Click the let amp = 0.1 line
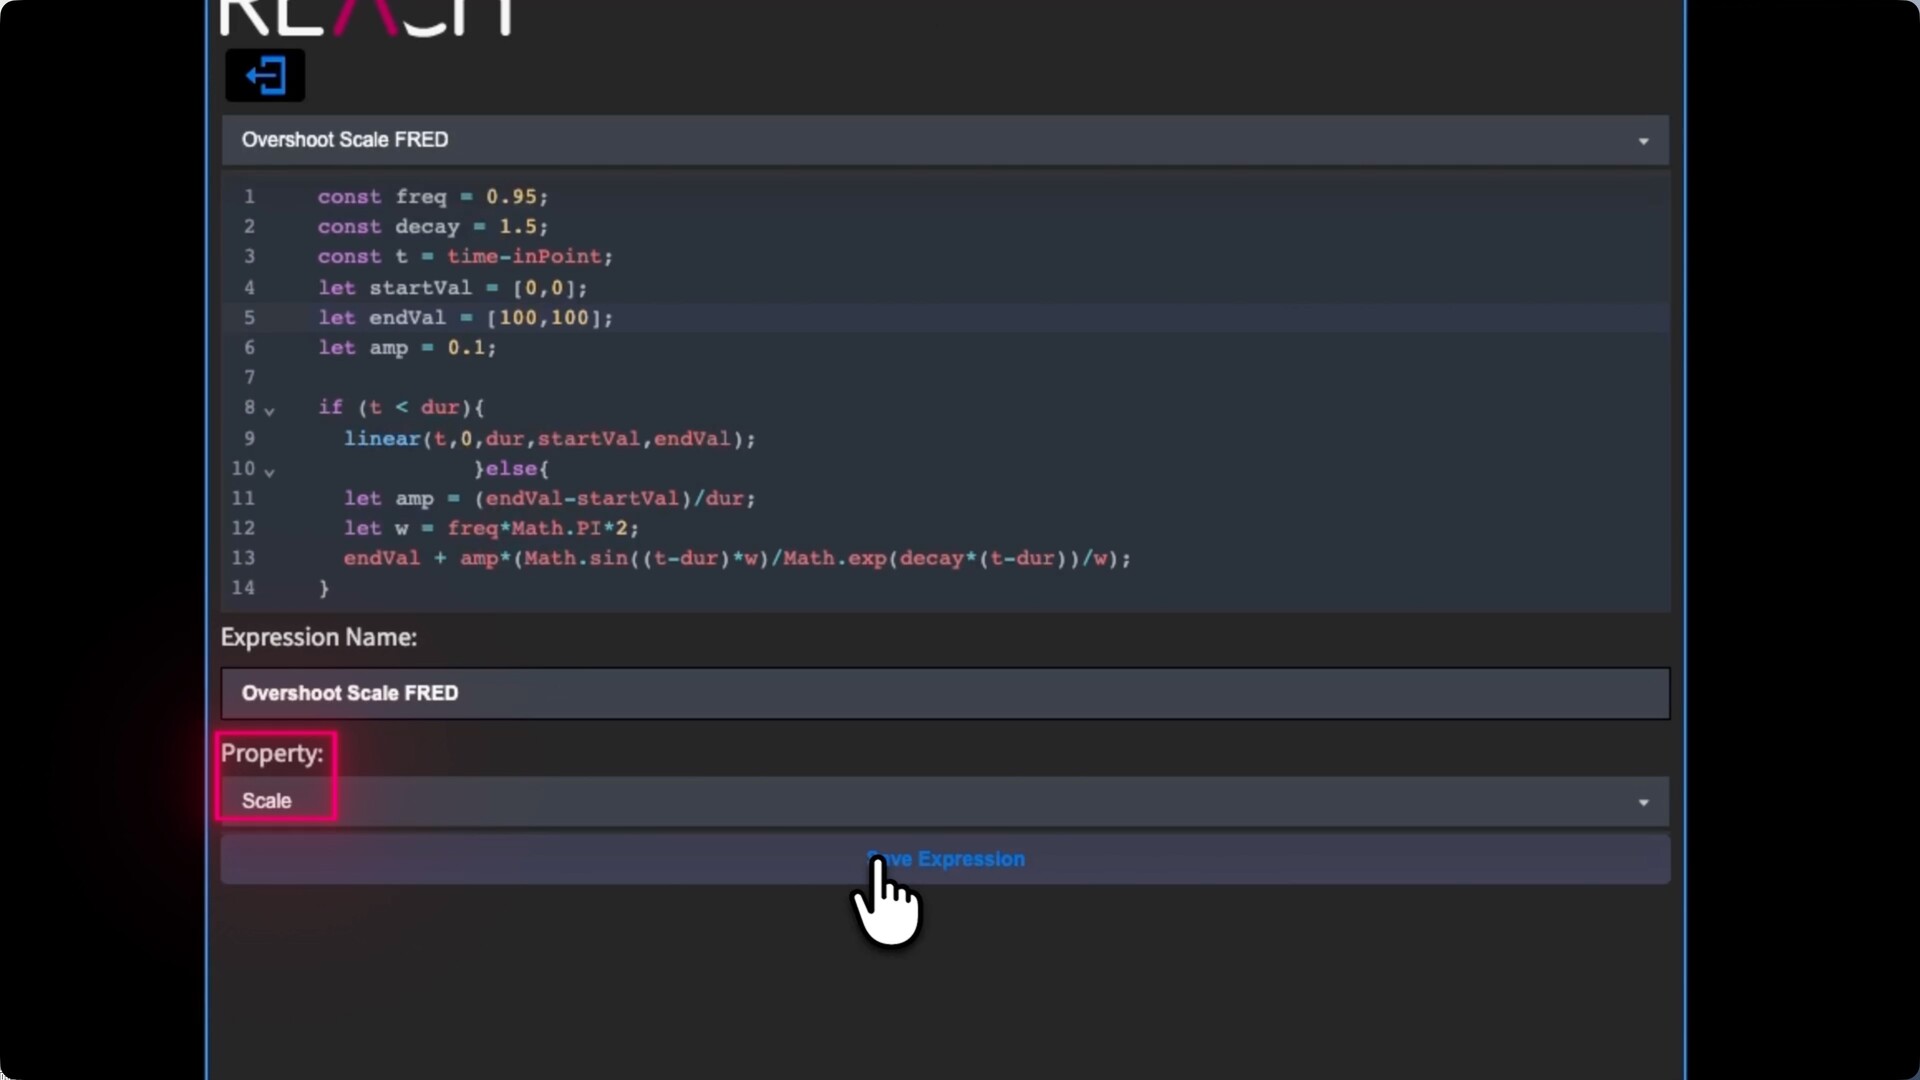The height and width of the screenshot is (1080, 1920). tap(406, 348)
